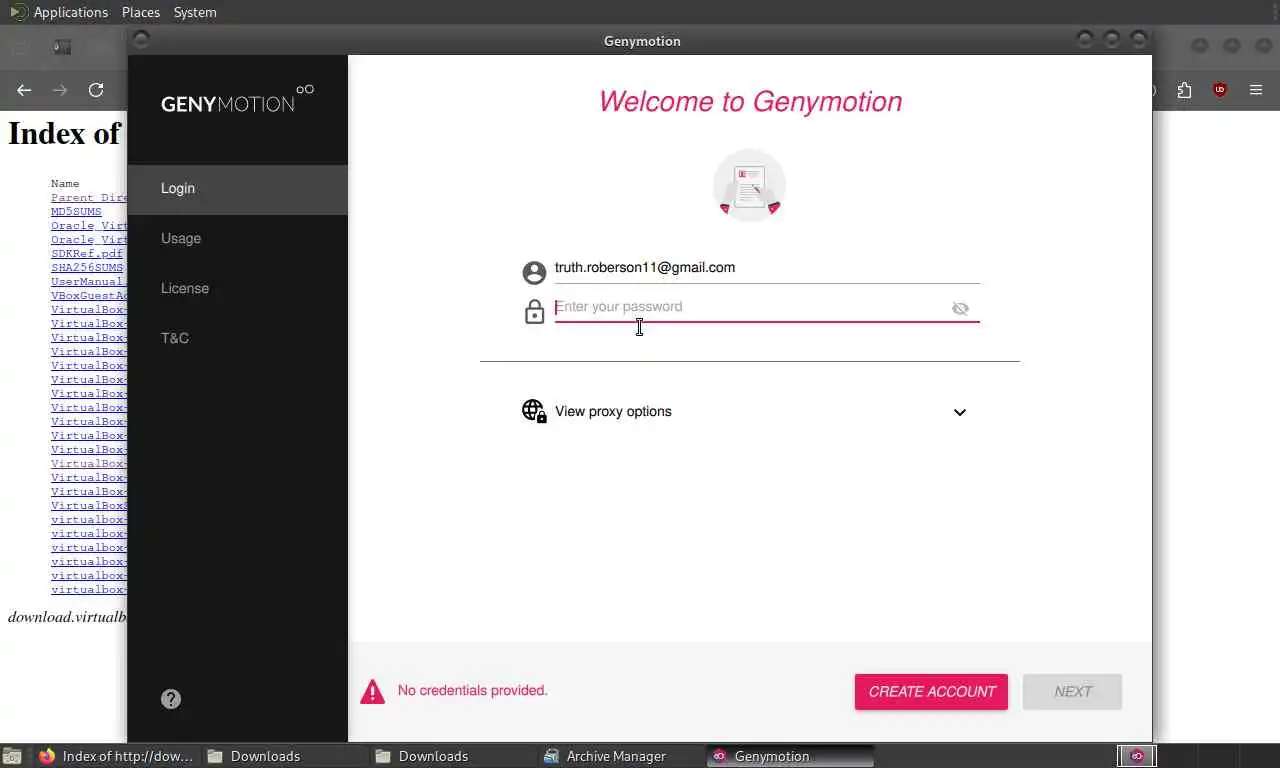
Task: Focus the email address input field
Action: click(x=767, y=268)
